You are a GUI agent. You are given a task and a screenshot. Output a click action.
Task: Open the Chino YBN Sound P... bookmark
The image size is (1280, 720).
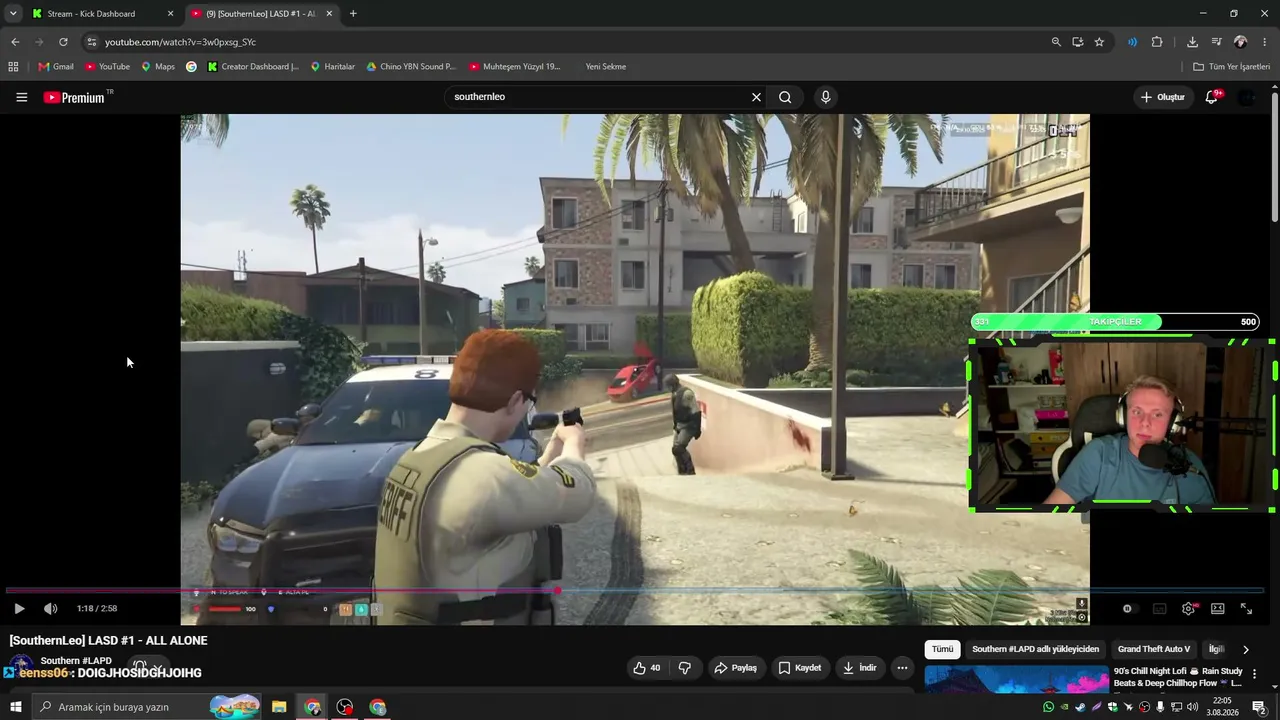(411, 67)
